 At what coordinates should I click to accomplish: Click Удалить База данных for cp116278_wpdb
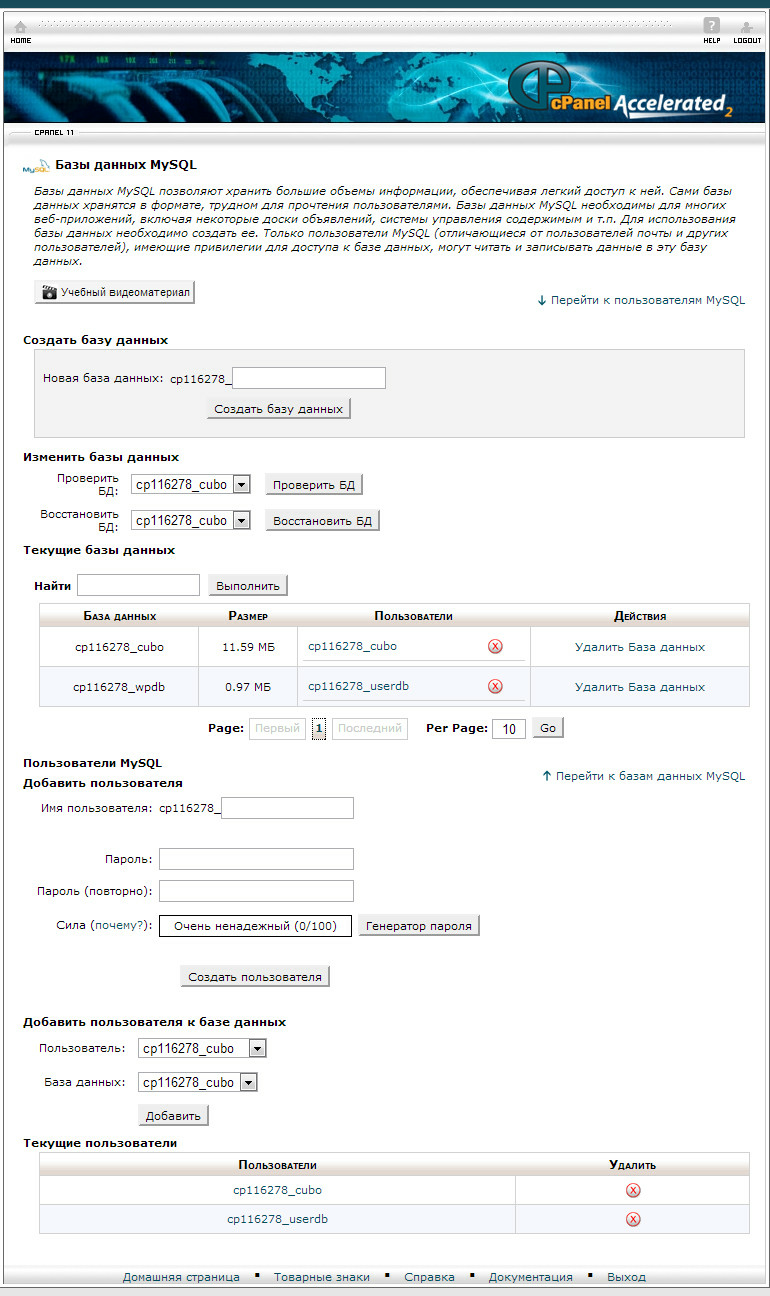click(640, 687)
